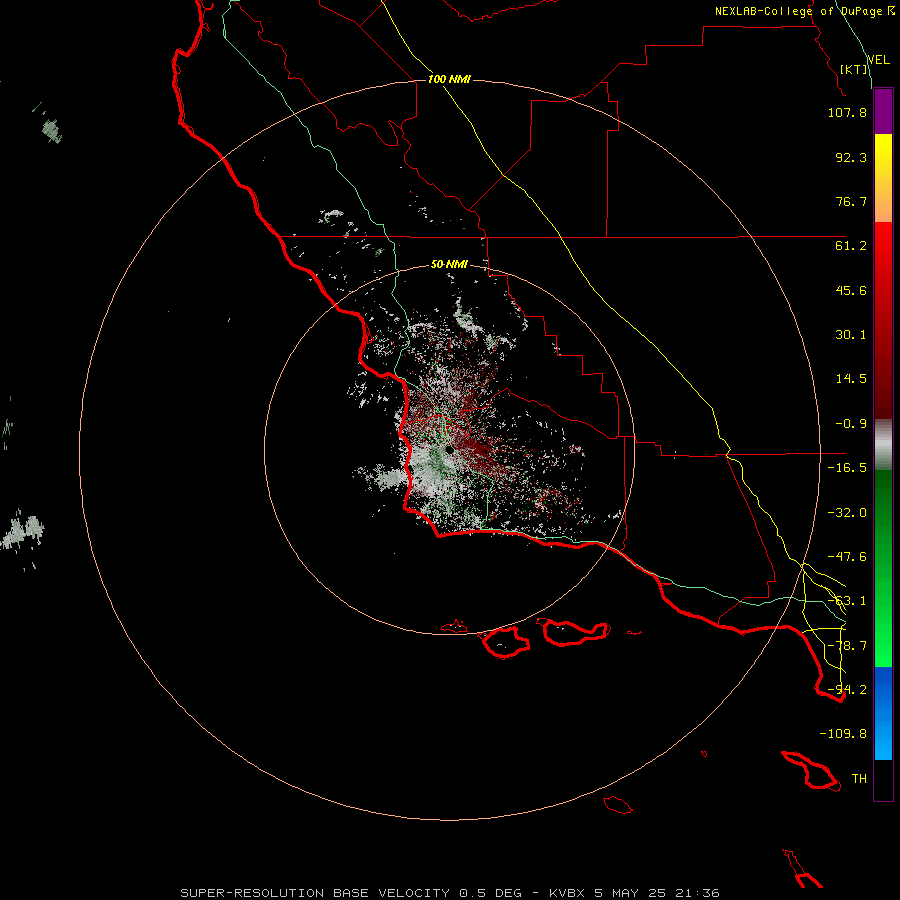
Task: Select the green segment of the velocity scale
Action: (x=883, y=568)
